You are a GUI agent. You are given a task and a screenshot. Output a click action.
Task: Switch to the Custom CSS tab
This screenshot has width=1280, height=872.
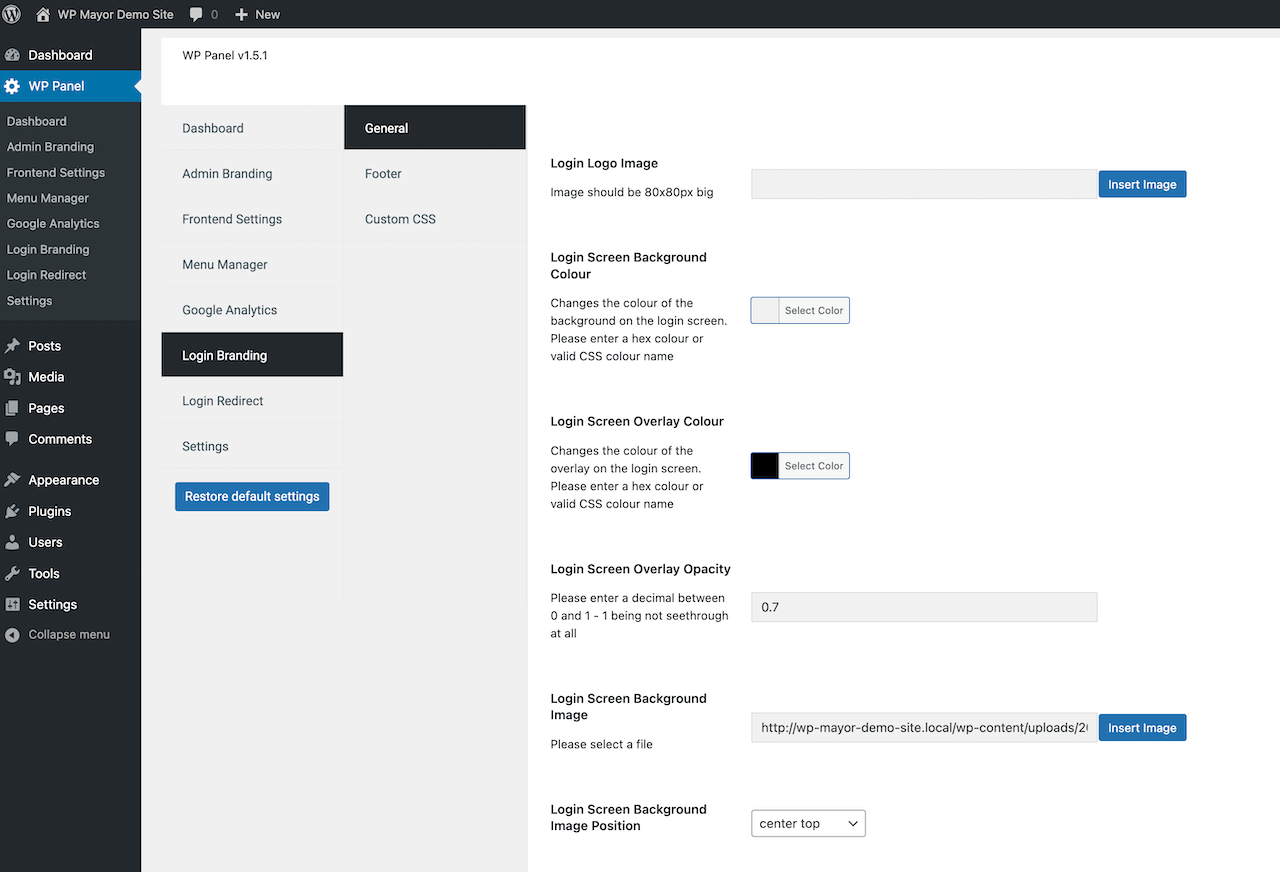[400, 219]
